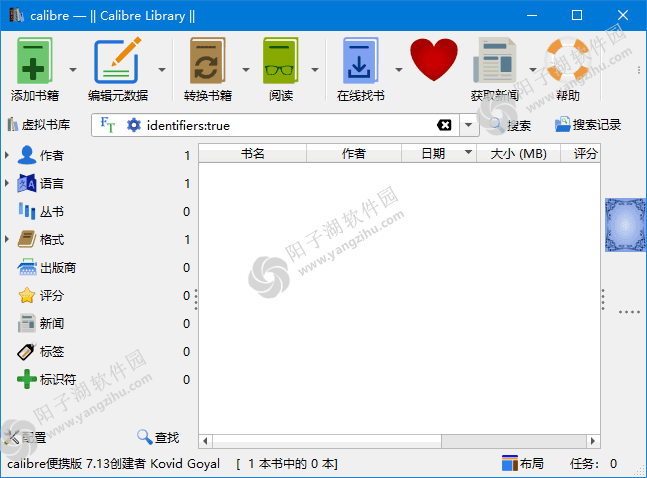Expand the Languages (语言) tree node
The image size is (647, 478).
click(x=7, y=183)
